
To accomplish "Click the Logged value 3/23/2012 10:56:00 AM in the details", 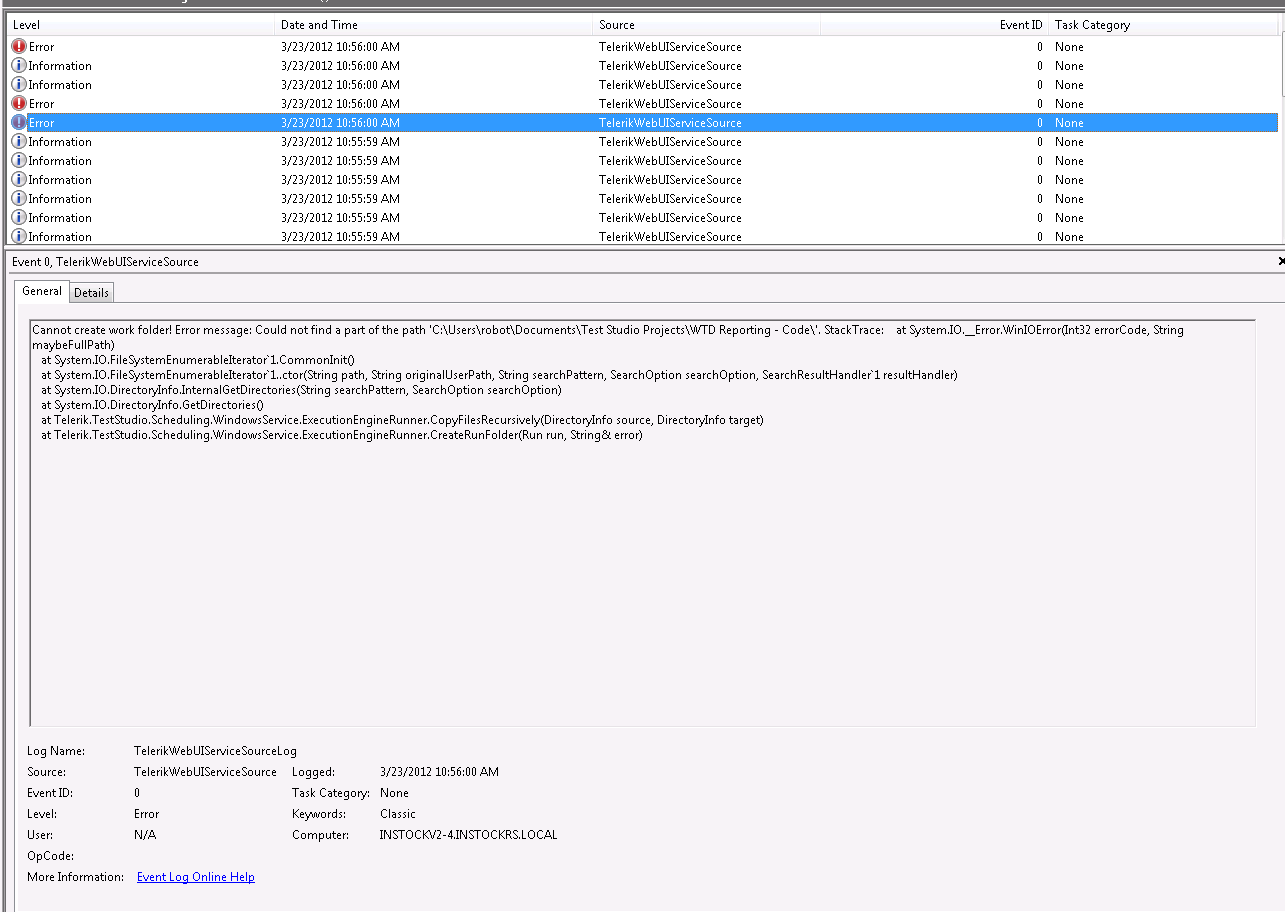I will 439,772.
